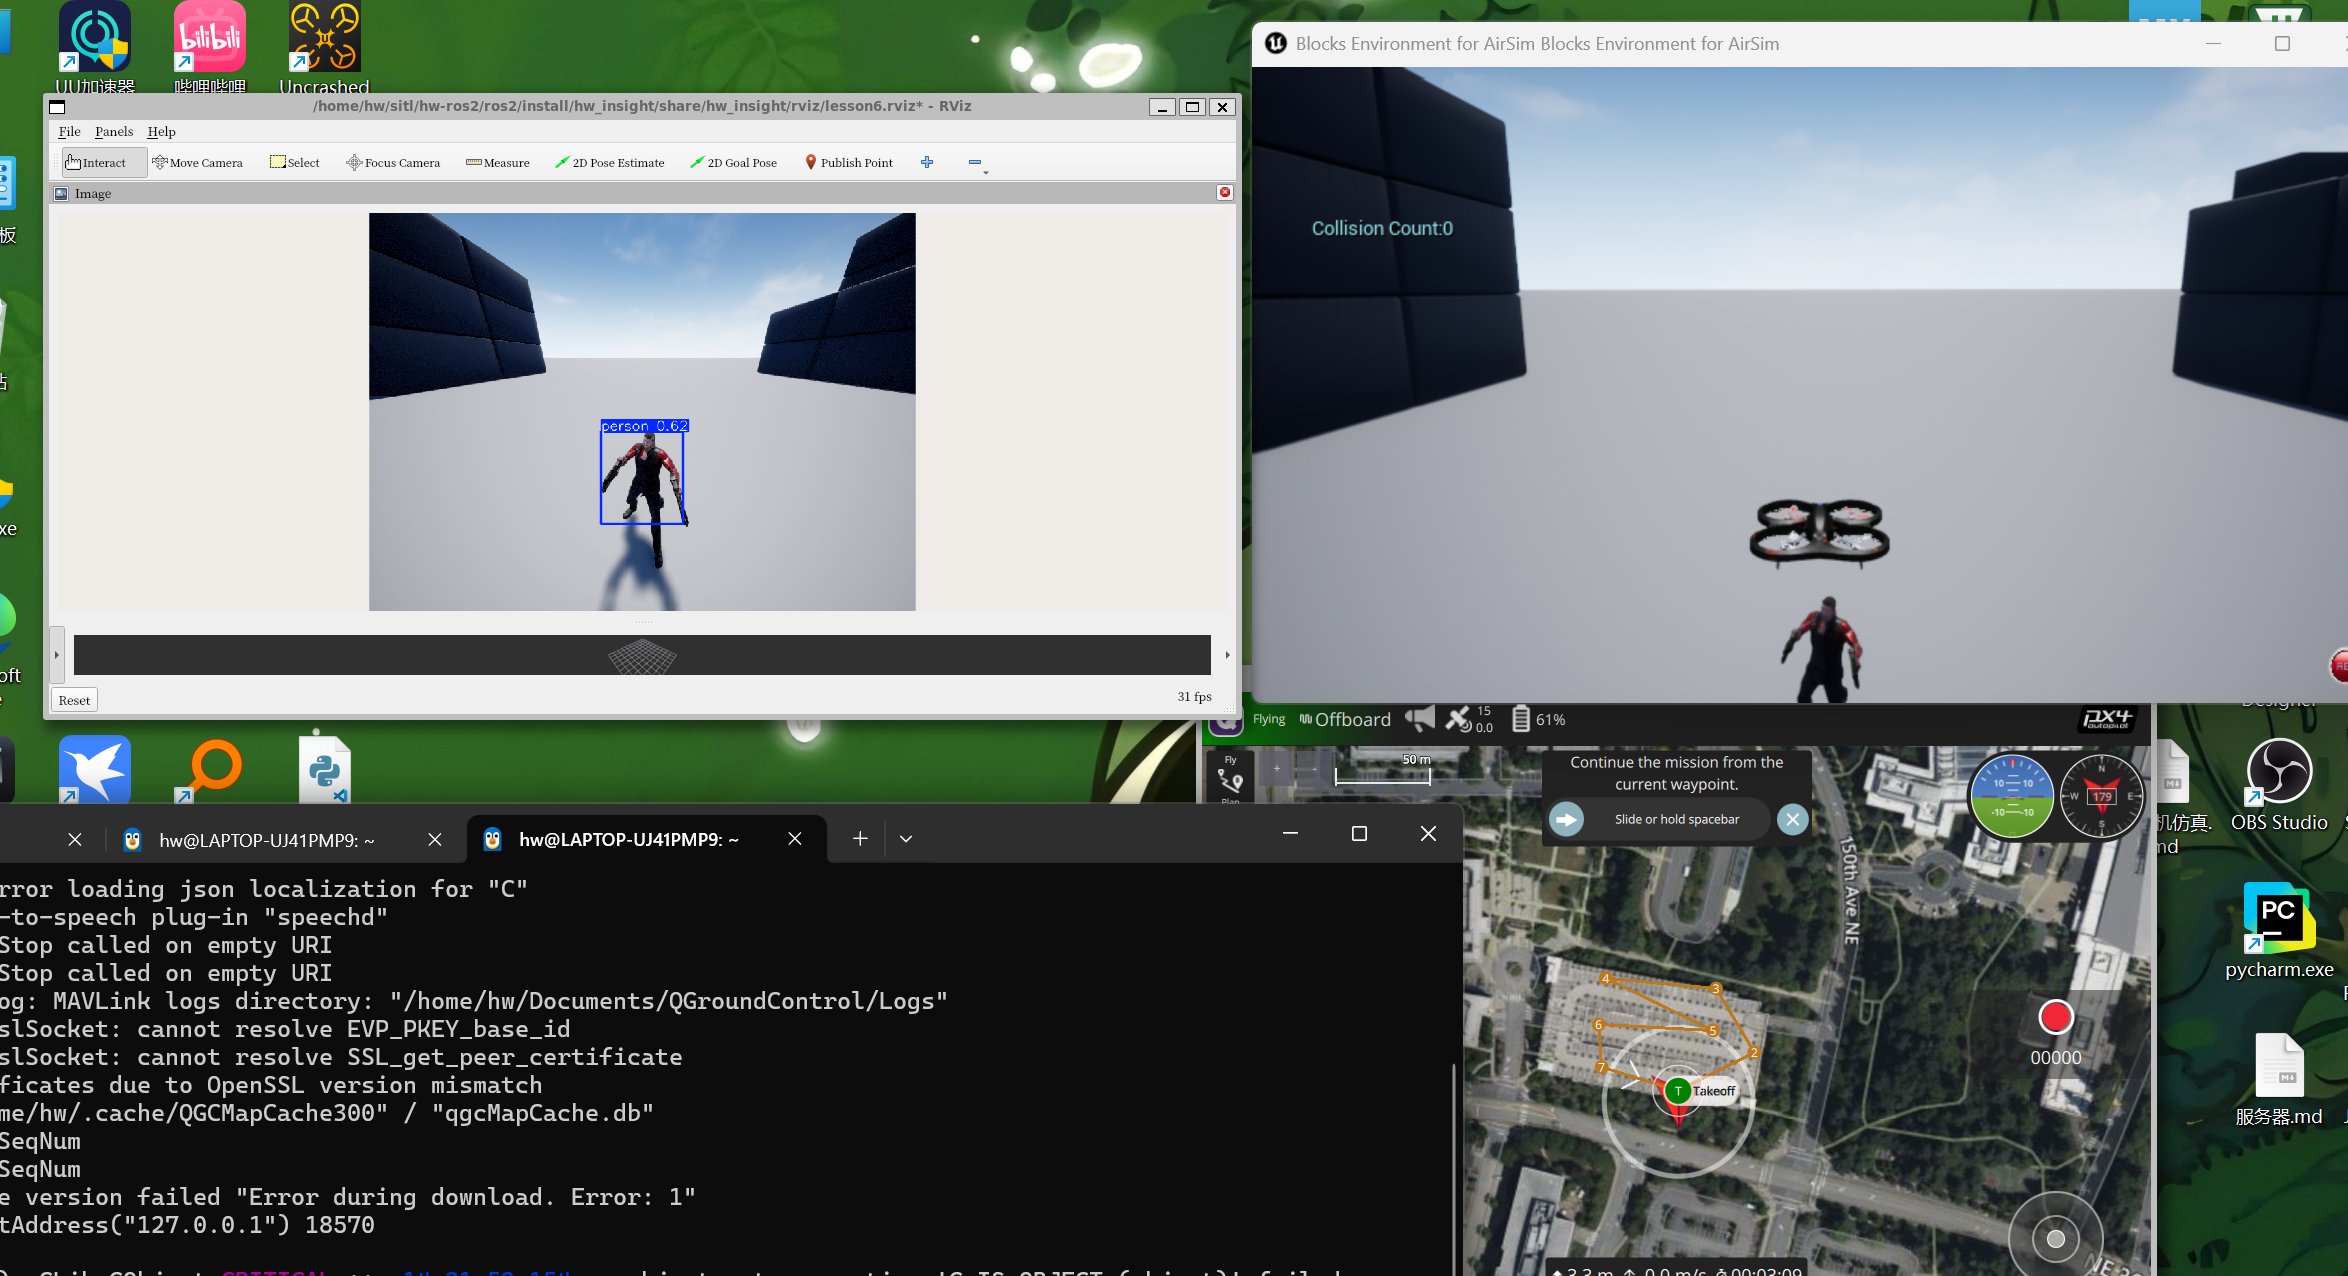The height and width of the screenshot is (1276, 2348).
Task: Switch to the first hw@LAPTOP-UJ41PMP9 terminal tab
Action: 267,840
